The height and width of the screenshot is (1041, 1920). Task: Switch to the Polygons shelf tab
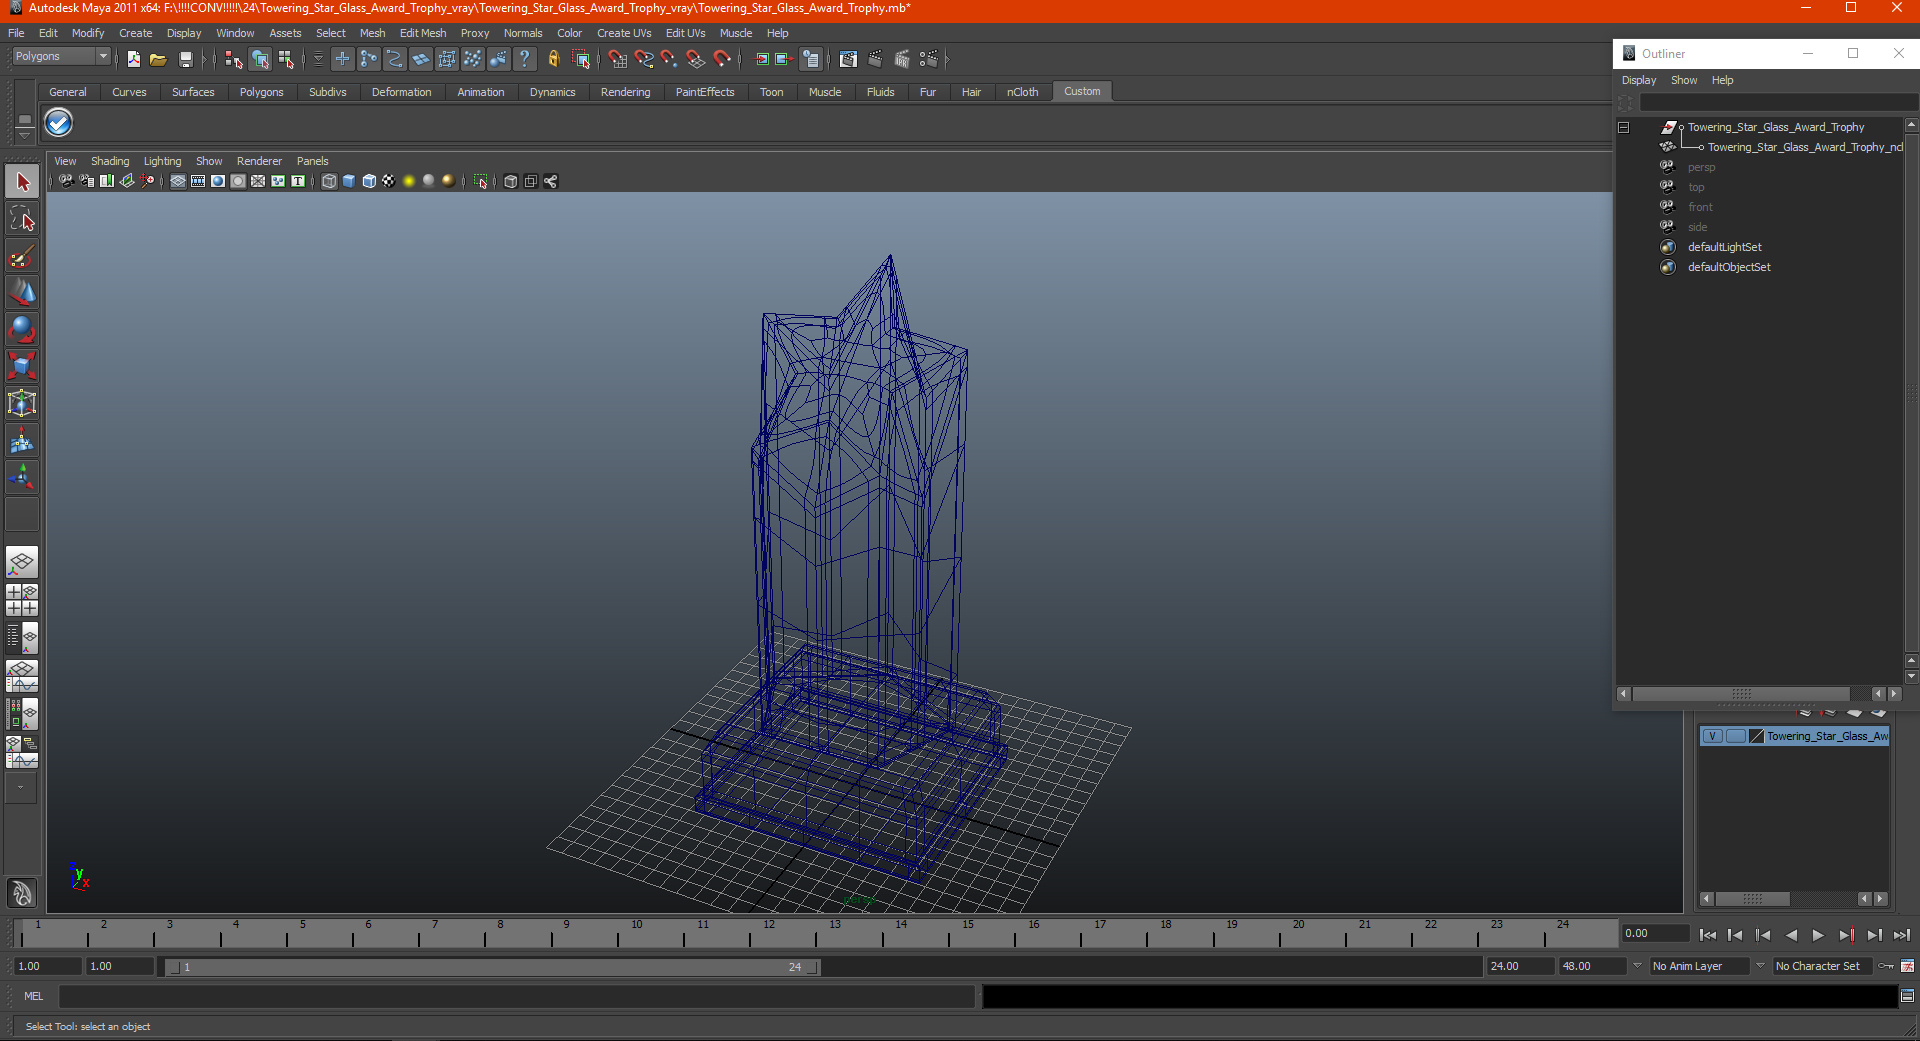(261, 92)
